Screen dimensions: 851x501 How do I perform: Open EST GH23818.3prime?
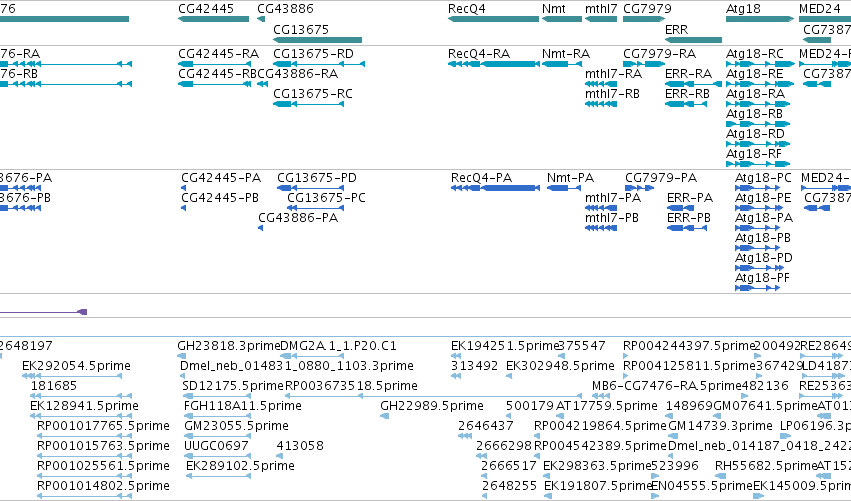click(x=228, y=346)
